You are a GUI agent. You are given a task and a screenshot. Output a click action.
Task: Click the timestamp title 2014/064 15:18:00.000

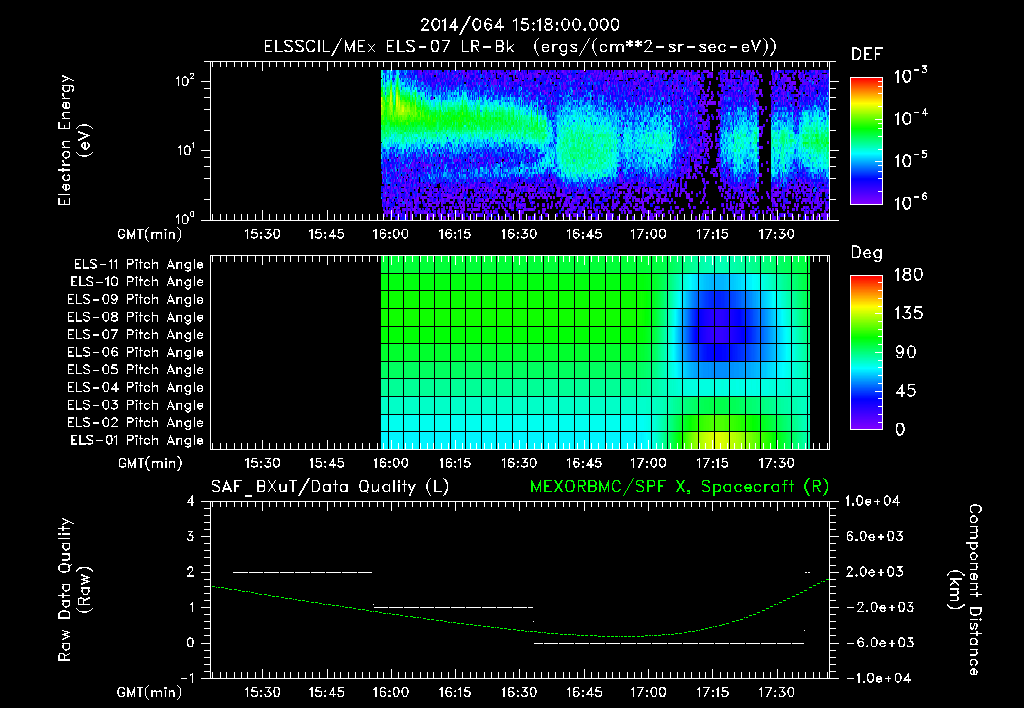point(519,25)
